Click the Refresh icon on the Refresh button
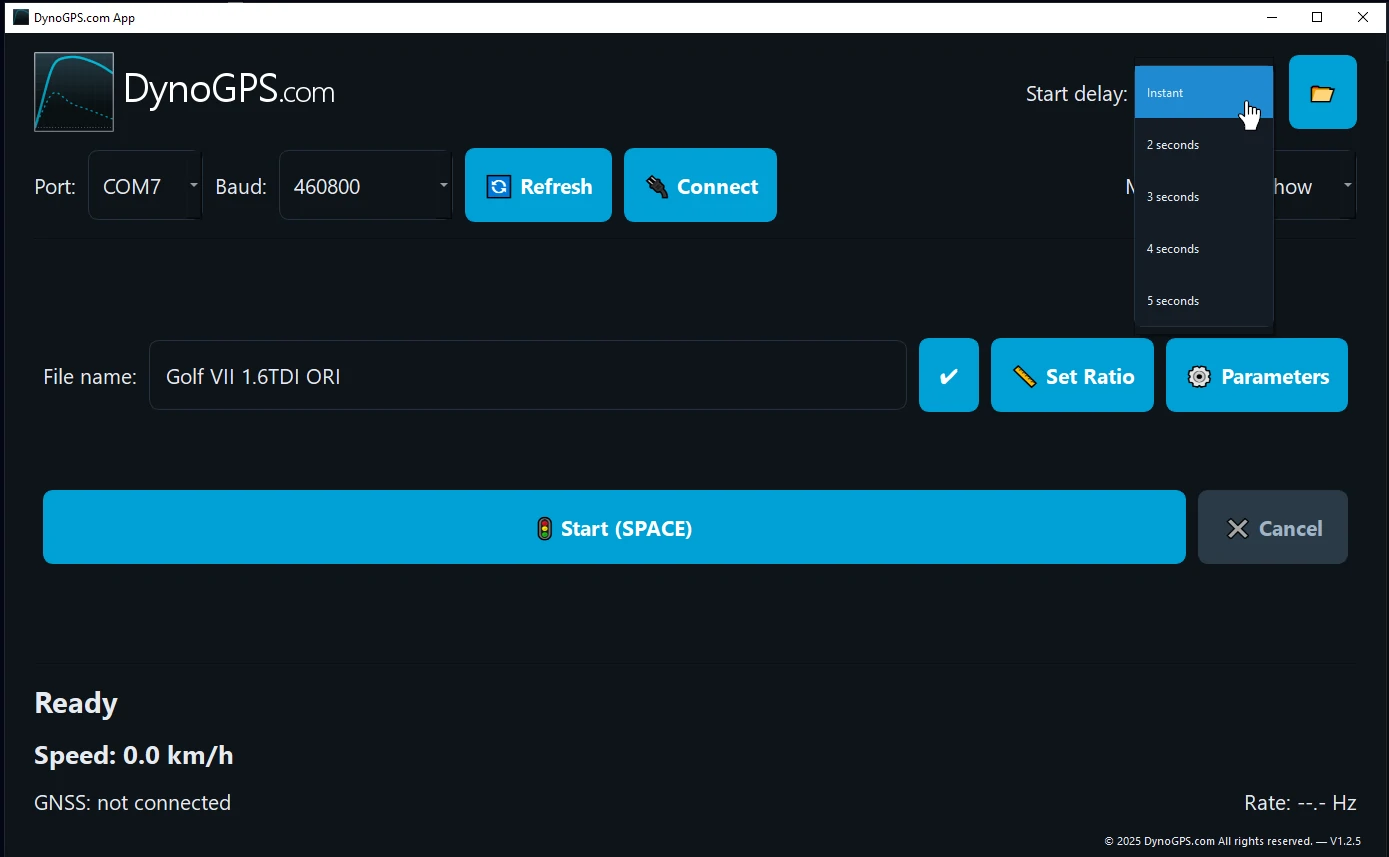This screenshot has height=857, width=1389. point(498,186)
